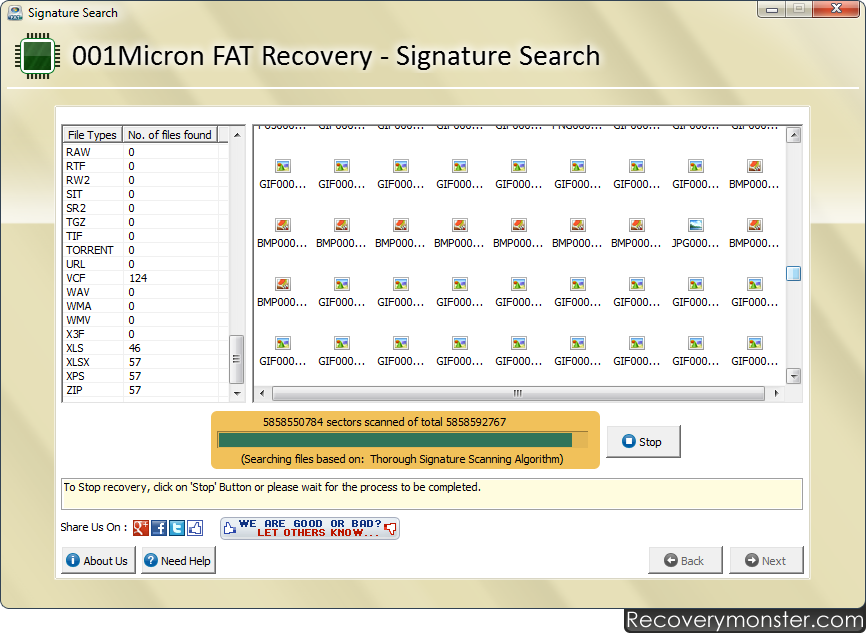The image size is (866, 633).
Task: Select the BMP000... file right of JPG000...
Action: [x=754, y=234]
